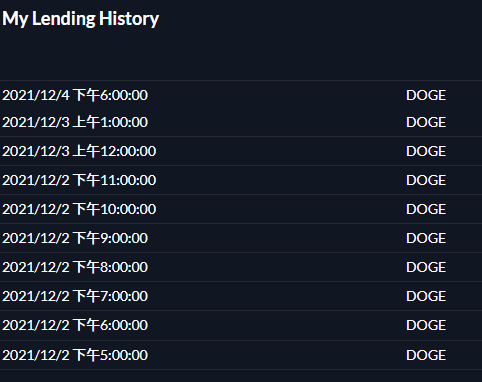This screenshot has width=482, height=382.
Task: Select the 2021/12/4 下午6:00:00 timestamp
Action: [75, 95]
